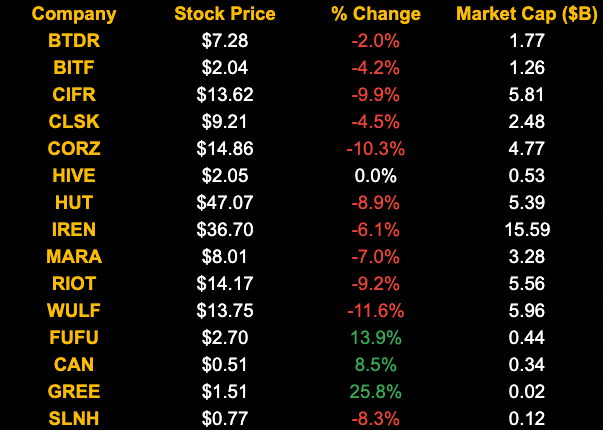Select the SLNH ticker symbol

click(74, 419)
